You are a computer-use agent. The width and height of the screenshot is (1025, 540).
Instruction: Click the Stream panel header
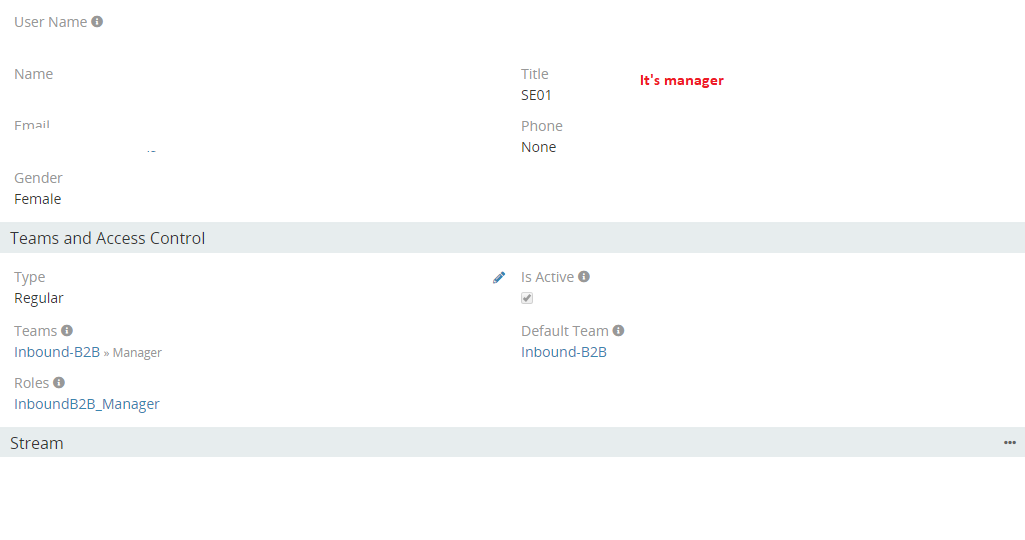(x=37, y=443)
